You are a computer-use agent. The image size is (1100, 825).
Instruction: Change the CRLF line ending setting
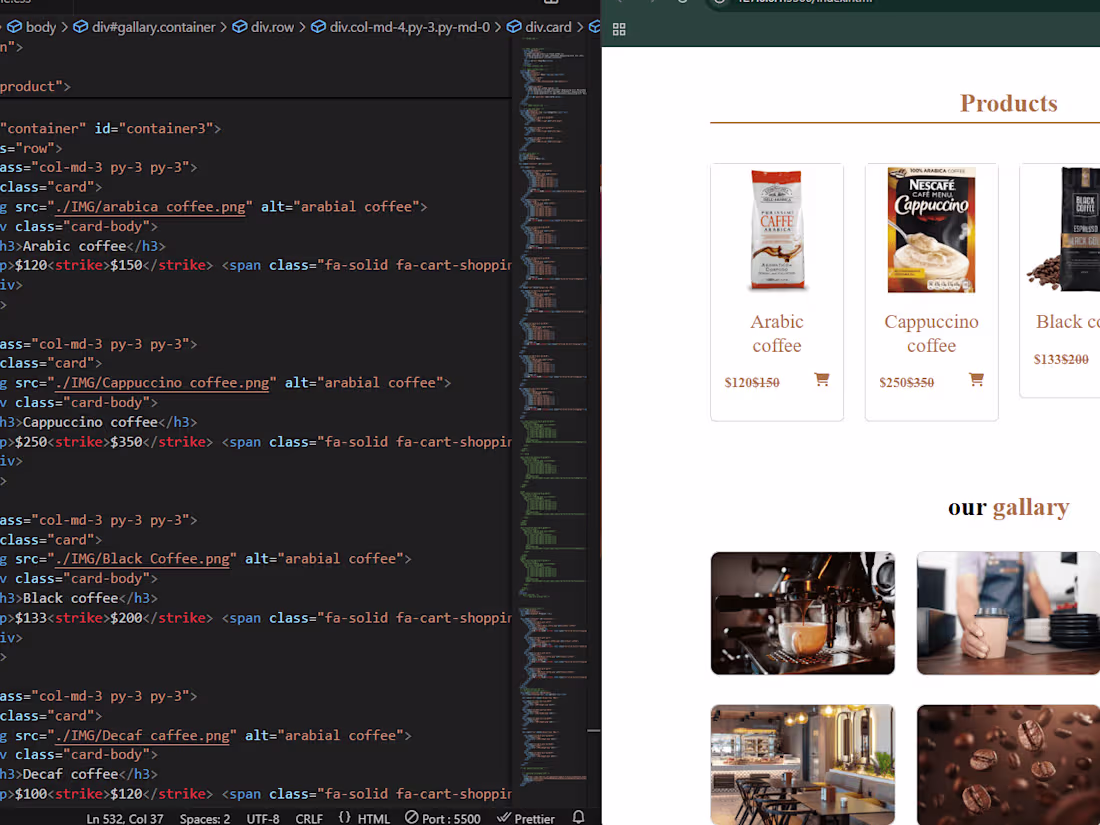click(309, 818)
